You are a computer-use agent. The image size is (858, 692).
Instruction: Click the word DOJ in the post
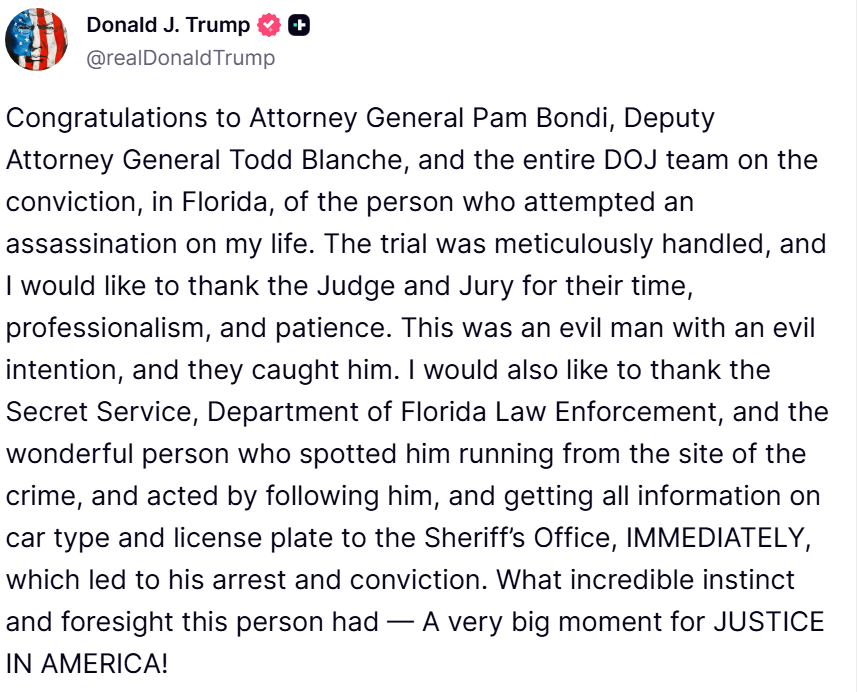630,160
